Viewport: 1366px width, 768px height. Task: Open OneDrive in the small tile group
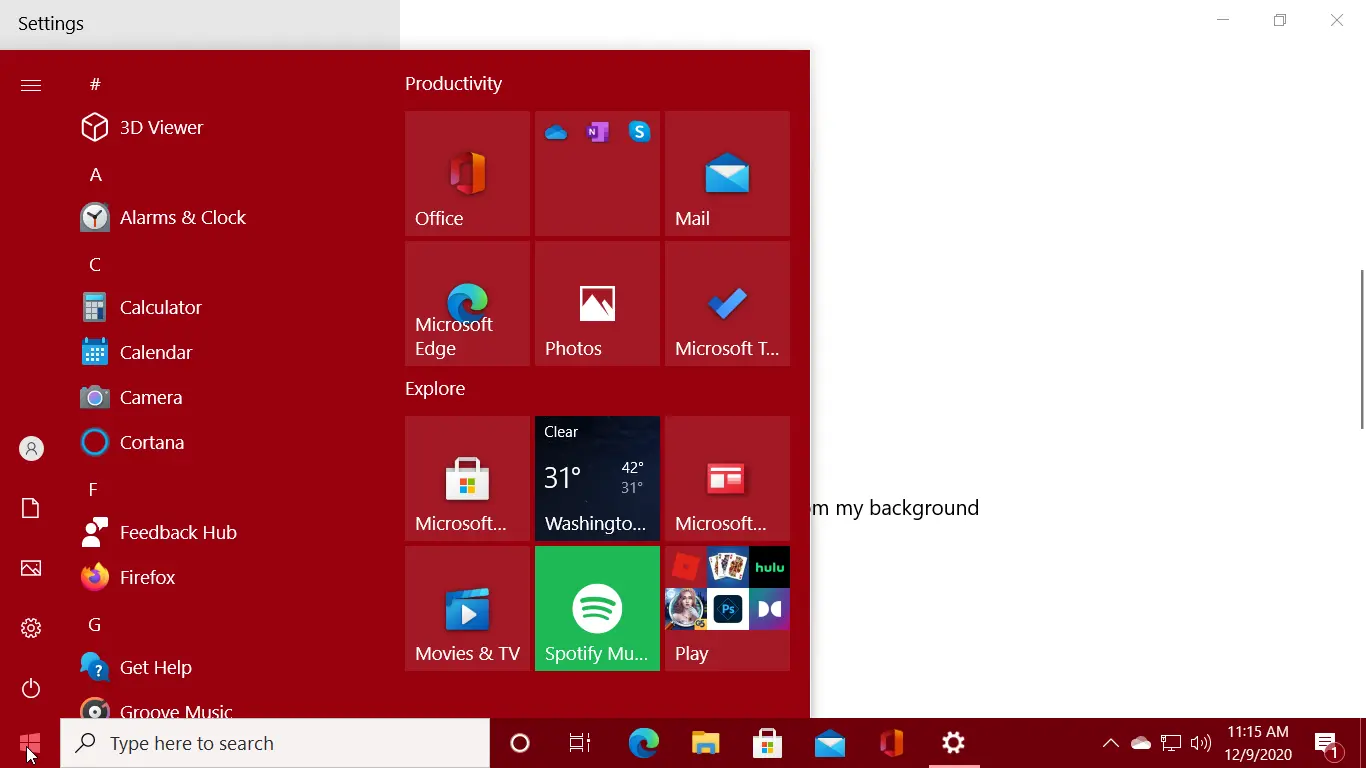(x=556, y=132)
